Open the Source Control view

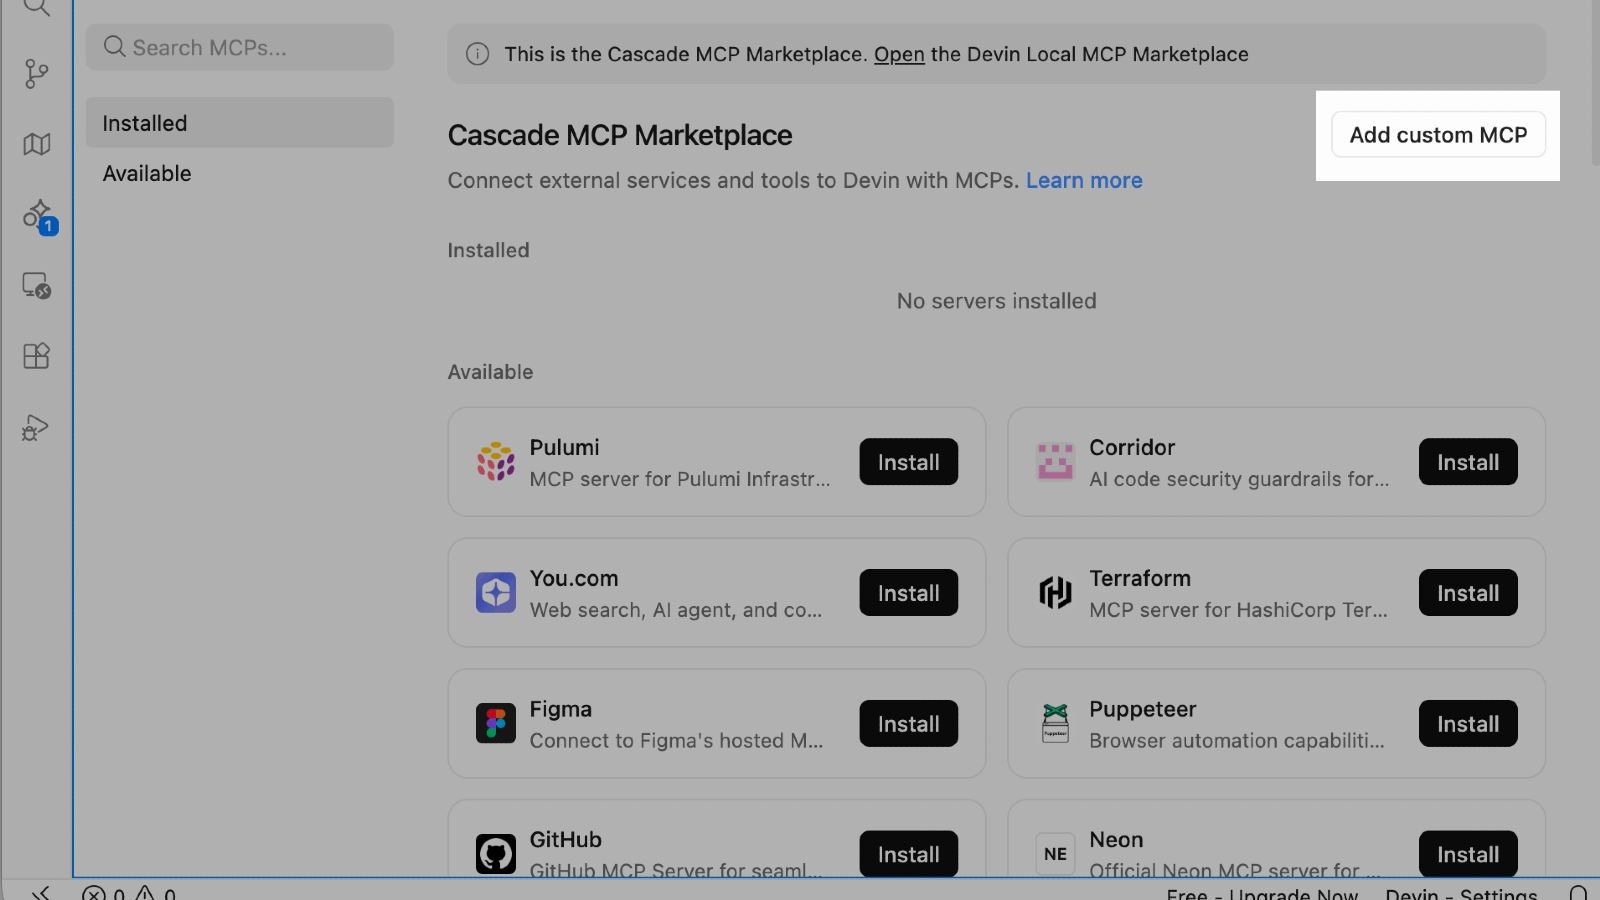point(37,73)
